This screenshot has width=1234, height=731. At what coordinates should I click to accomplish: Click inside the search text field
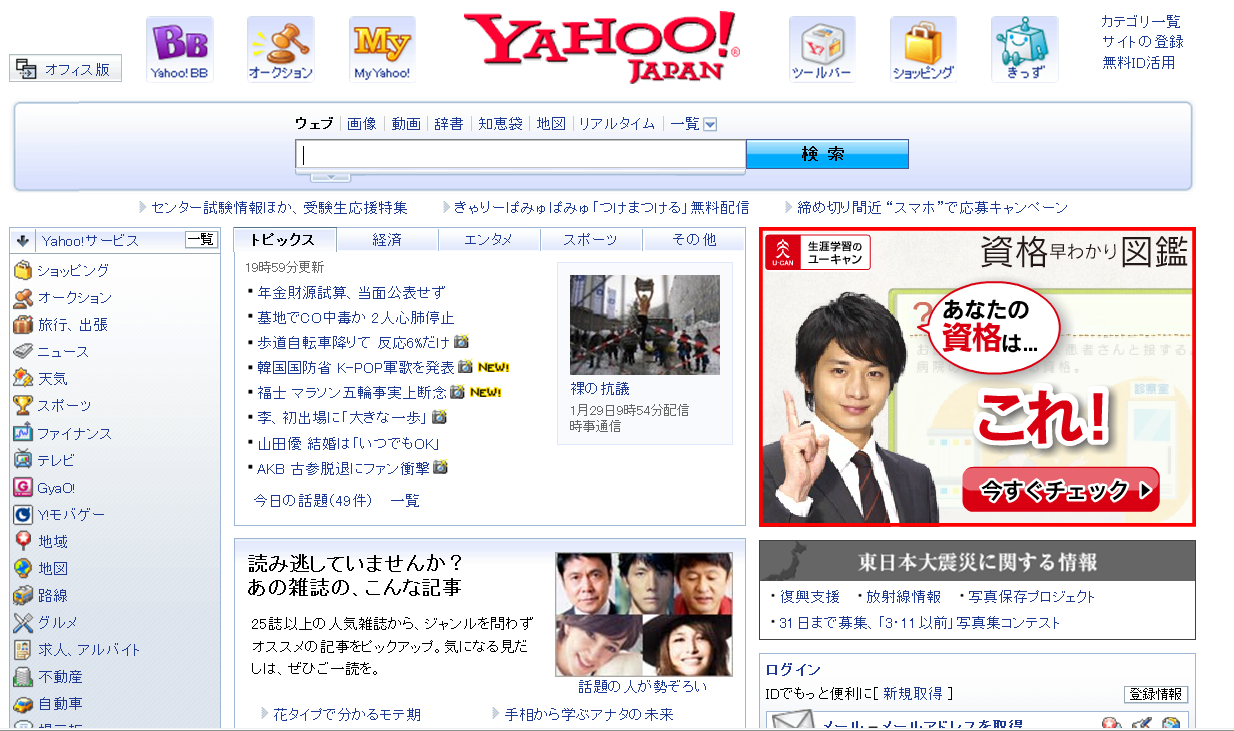click(x=520, y=154)
